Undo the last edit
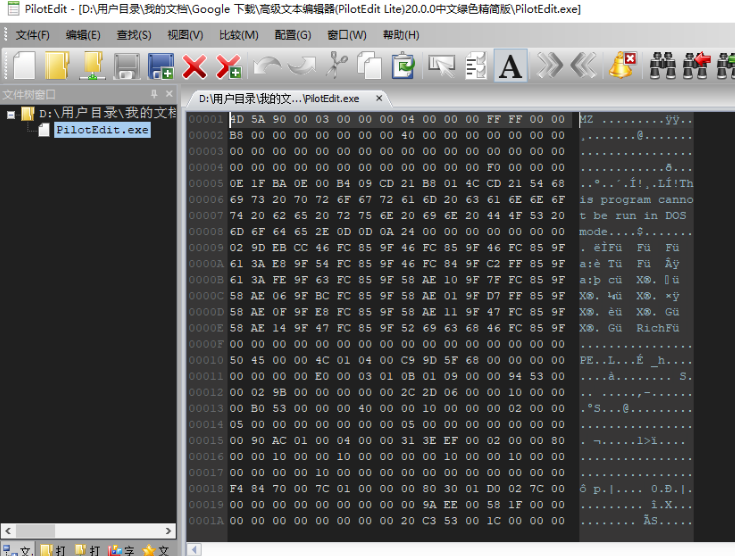Viewport: 735px width, 556px height. (x=267, y=66)
